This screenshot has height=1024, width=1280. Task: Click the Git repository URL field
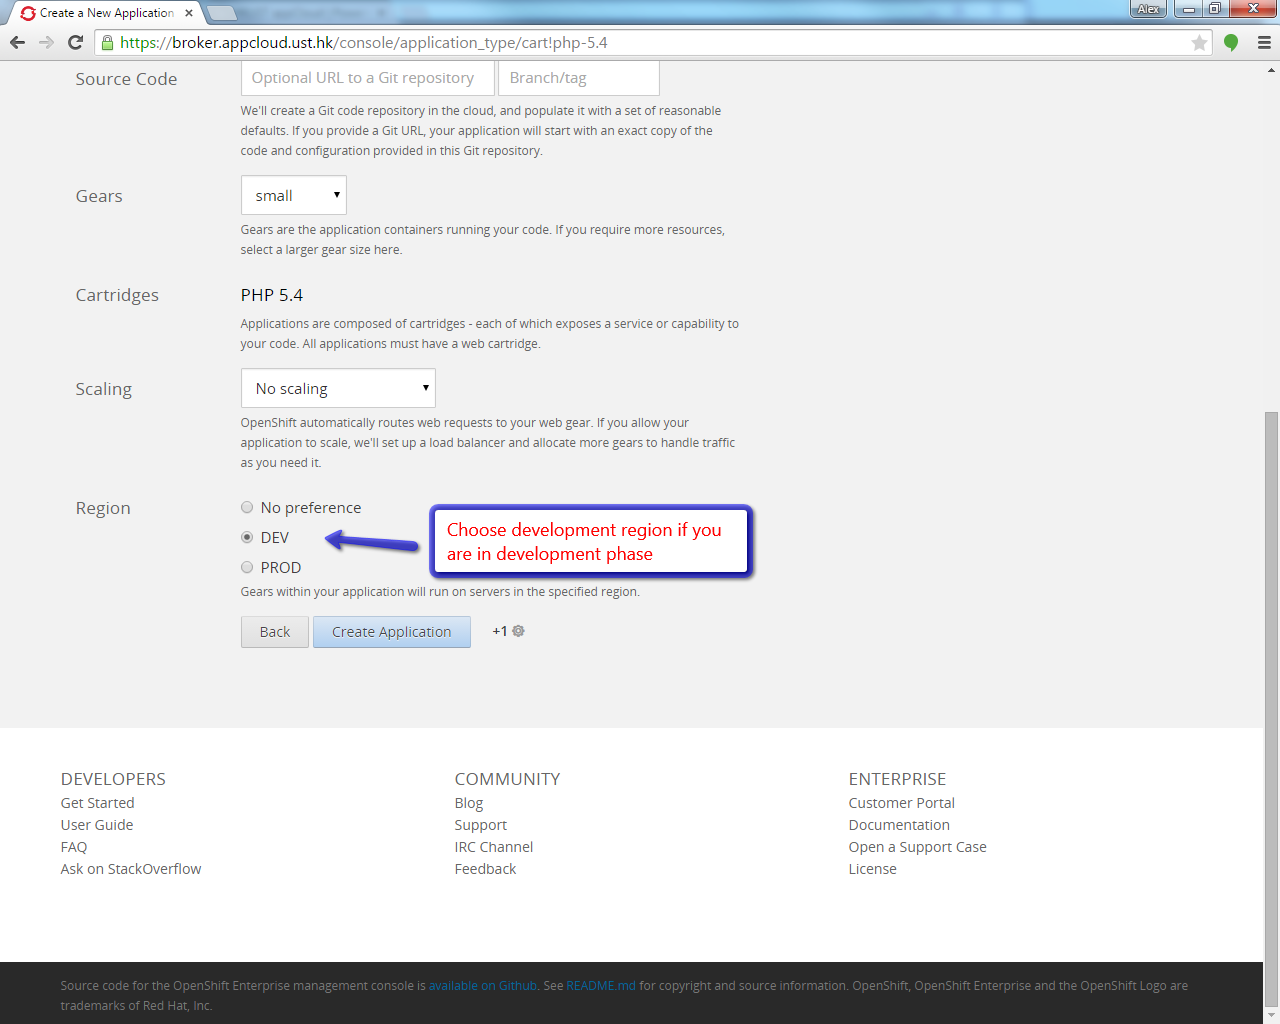367,78
